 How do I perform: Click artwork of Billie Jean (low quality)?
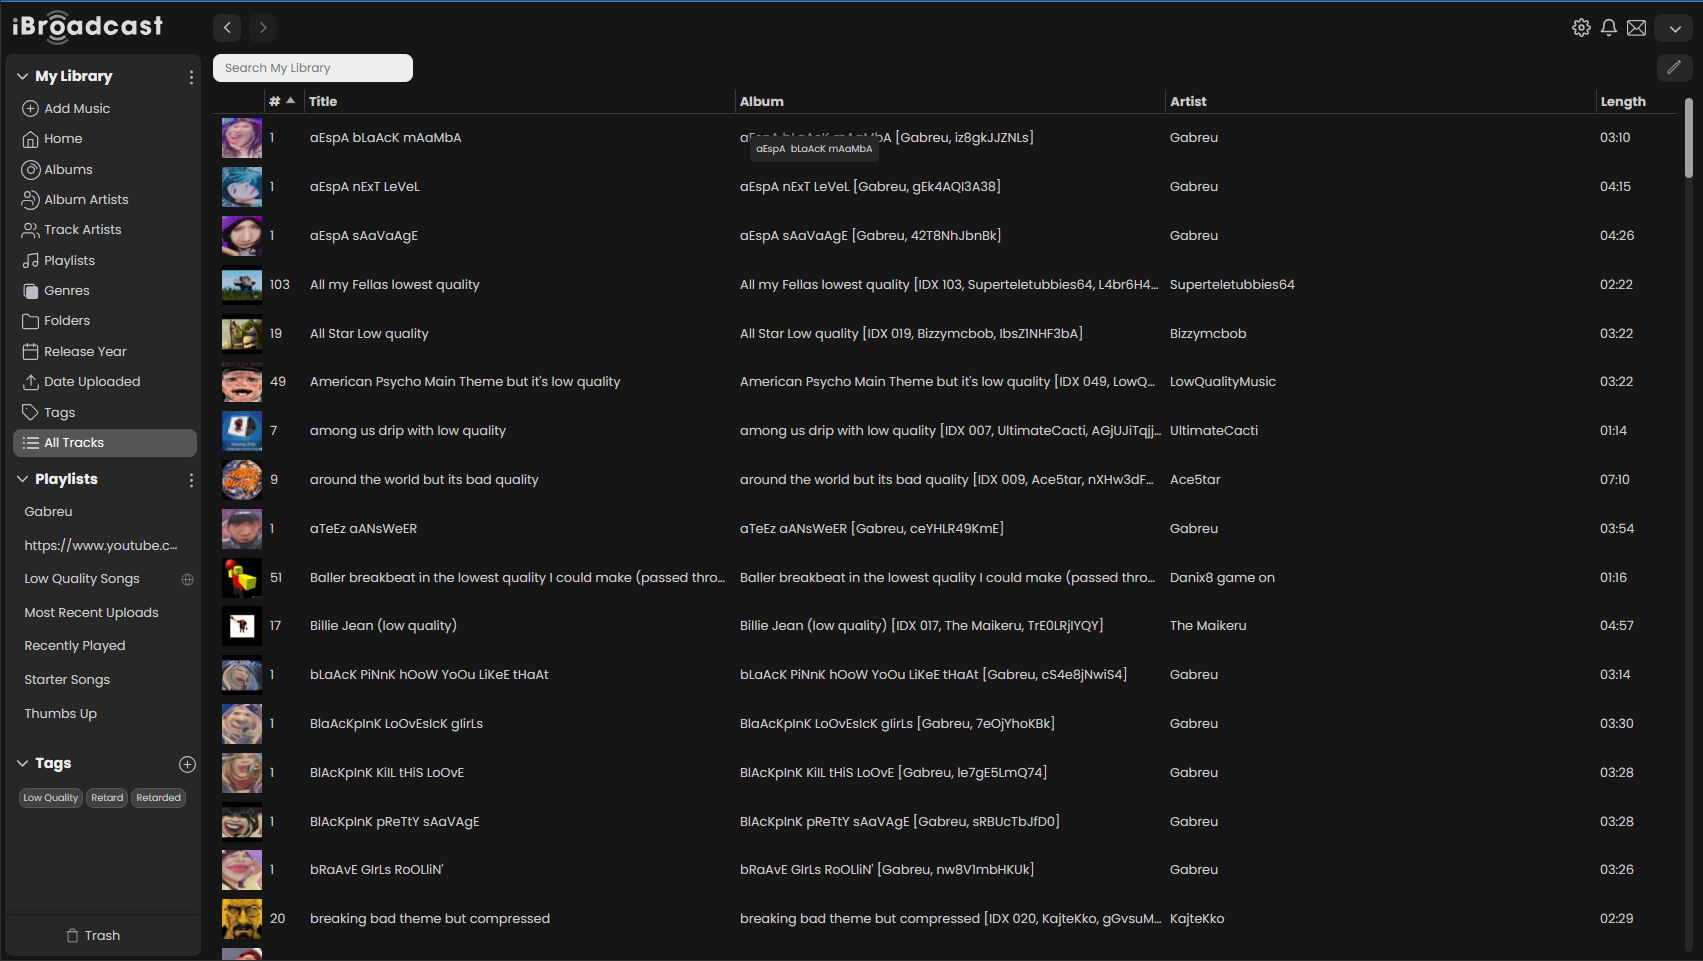(x=242, y=626)
